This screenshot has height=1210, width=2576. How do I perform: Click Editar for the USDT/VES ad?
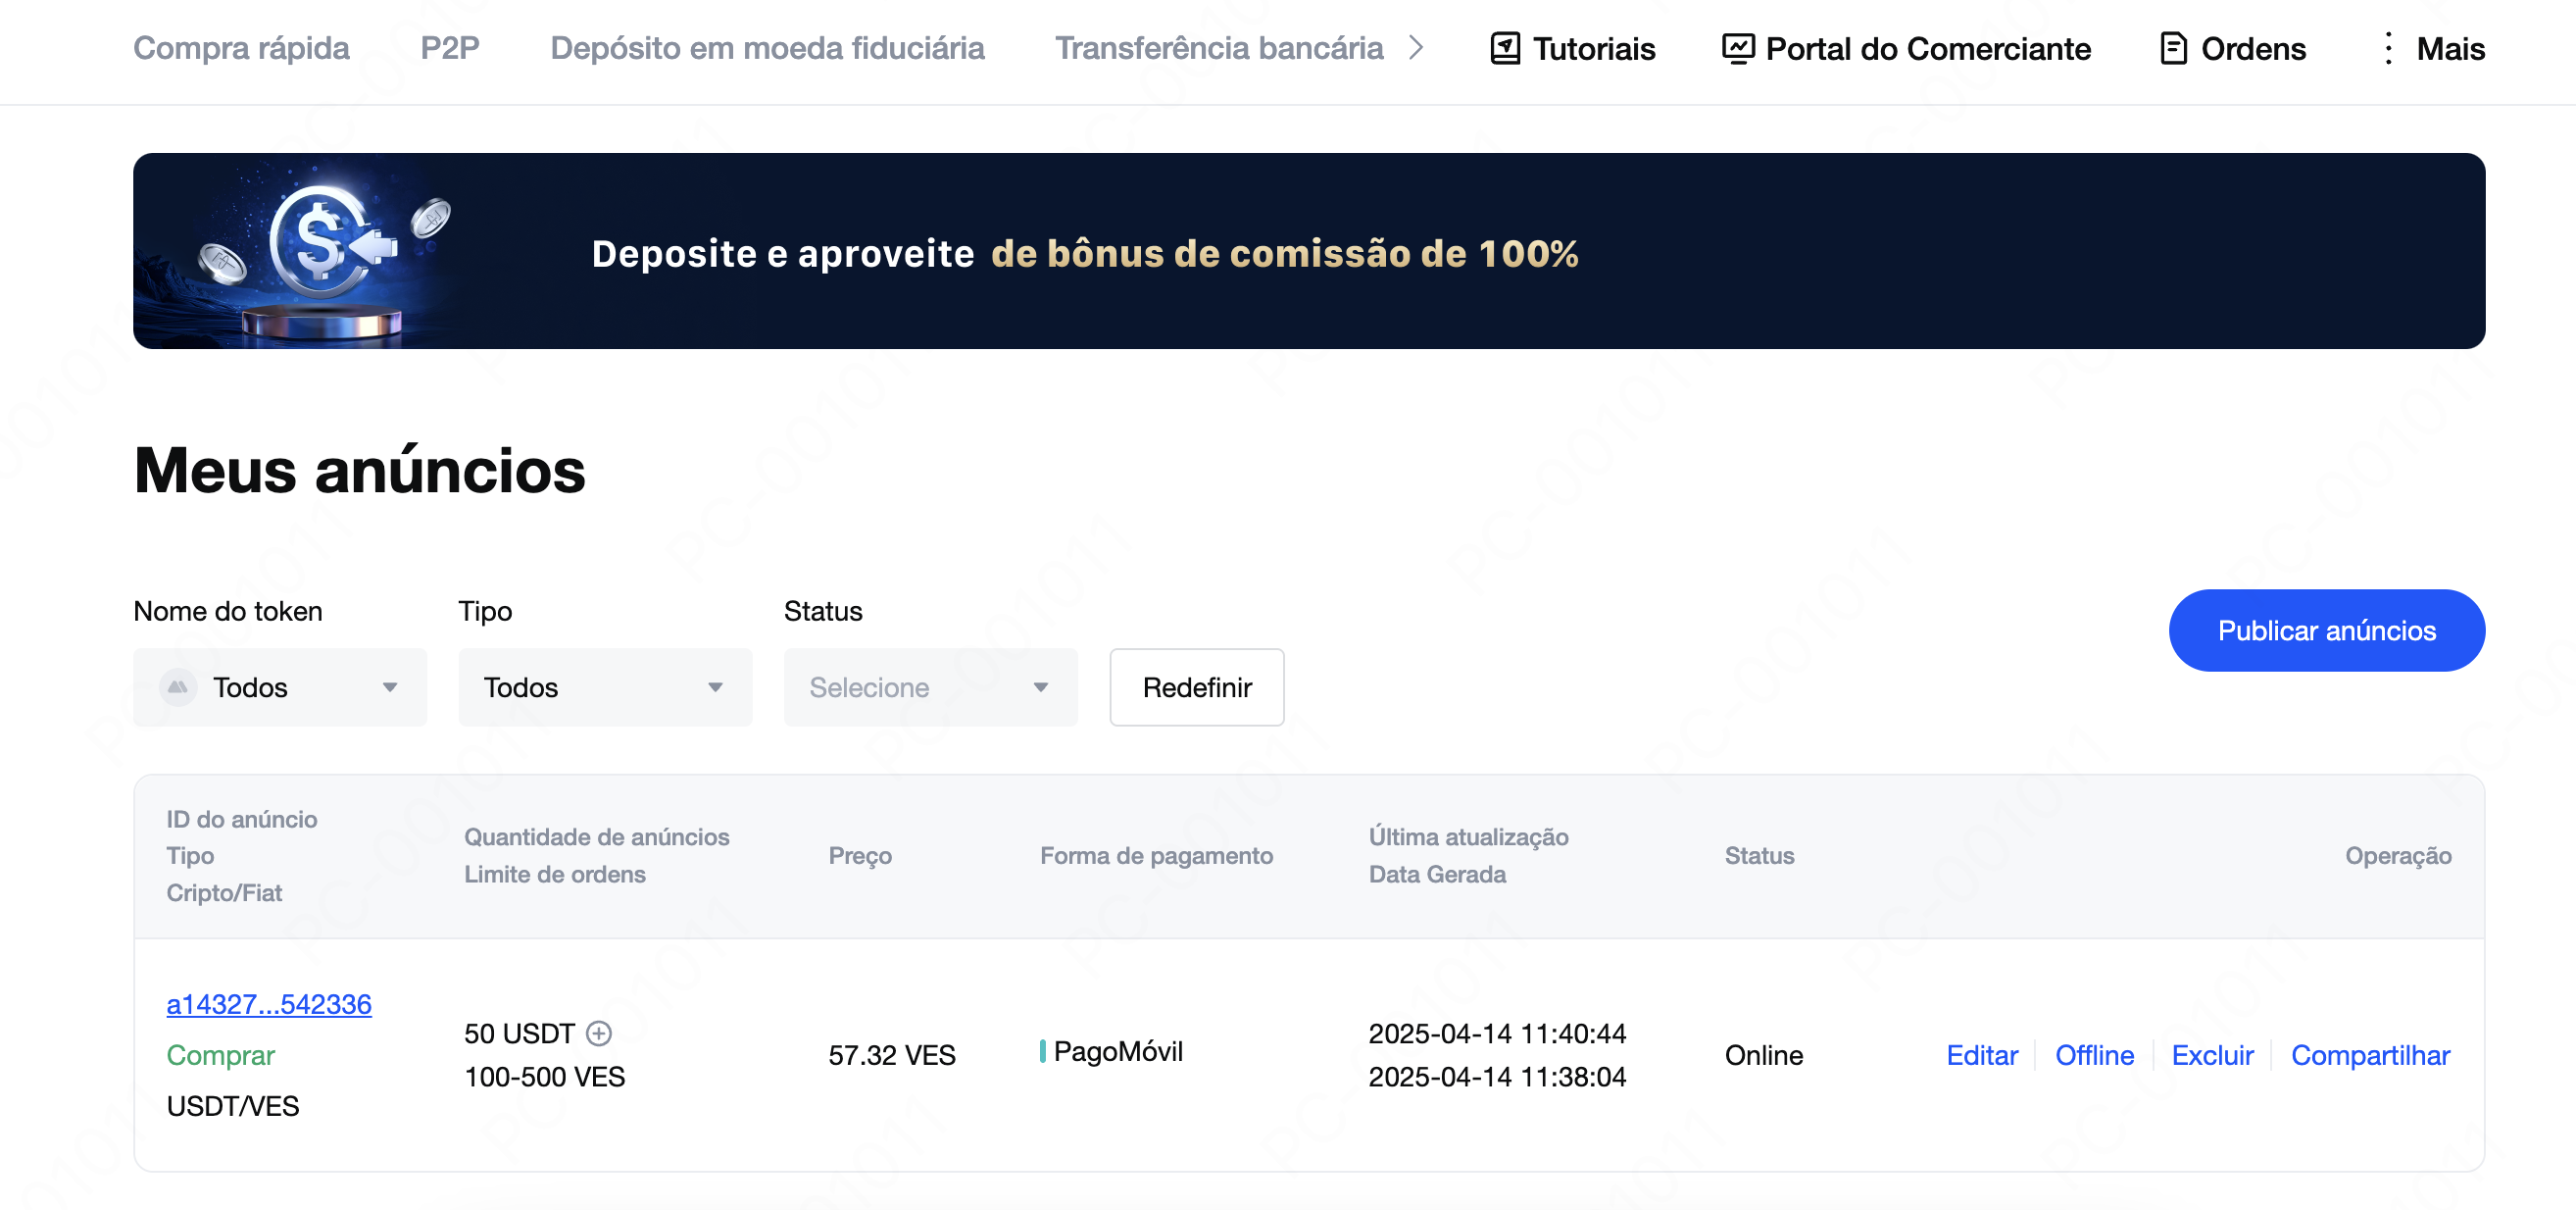(1981, 1055)
